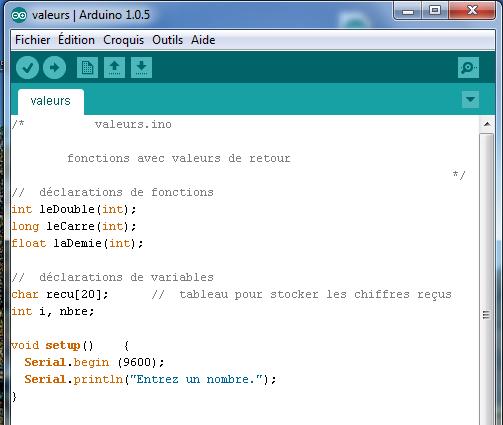The image size is (503, 425).
Task: Click in the line 'int leDouble(int);'
Action: tap(74, 209)
